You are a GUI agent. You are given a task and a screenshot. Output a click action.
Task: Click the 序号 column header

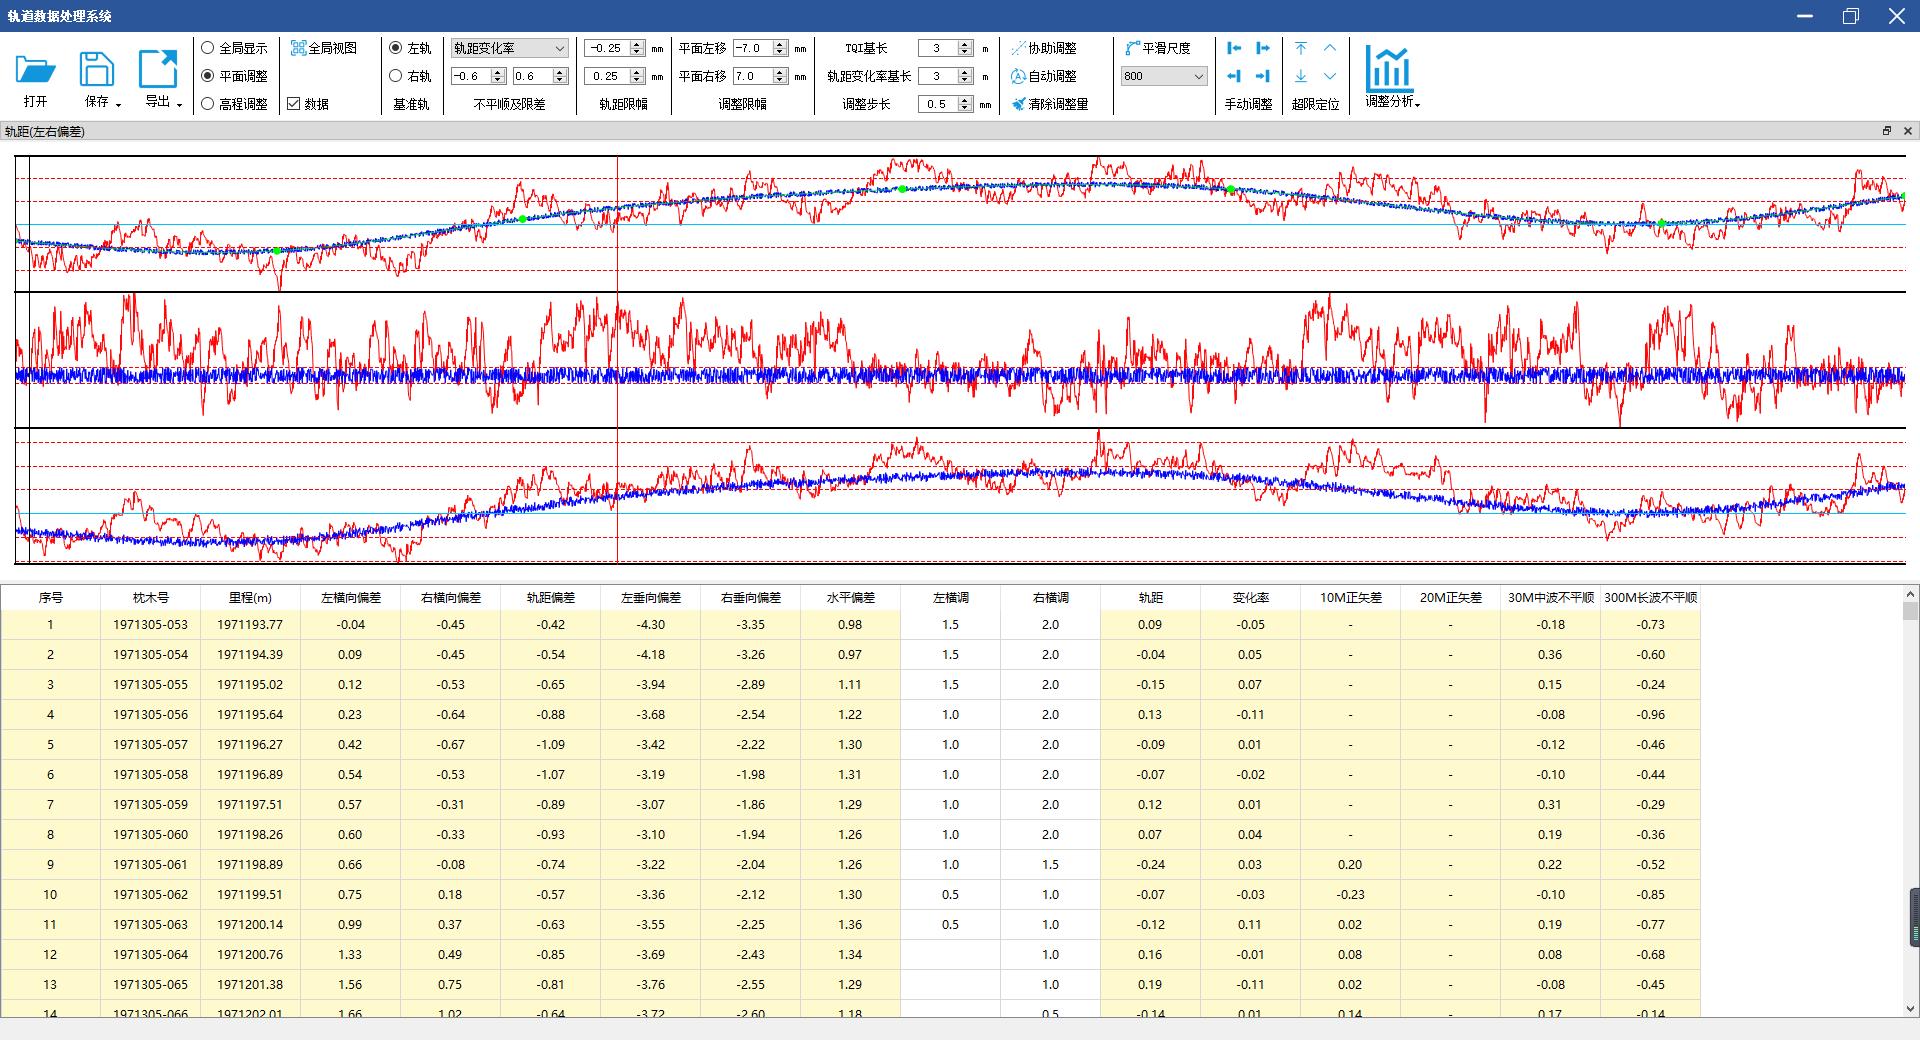coord(51,597)
